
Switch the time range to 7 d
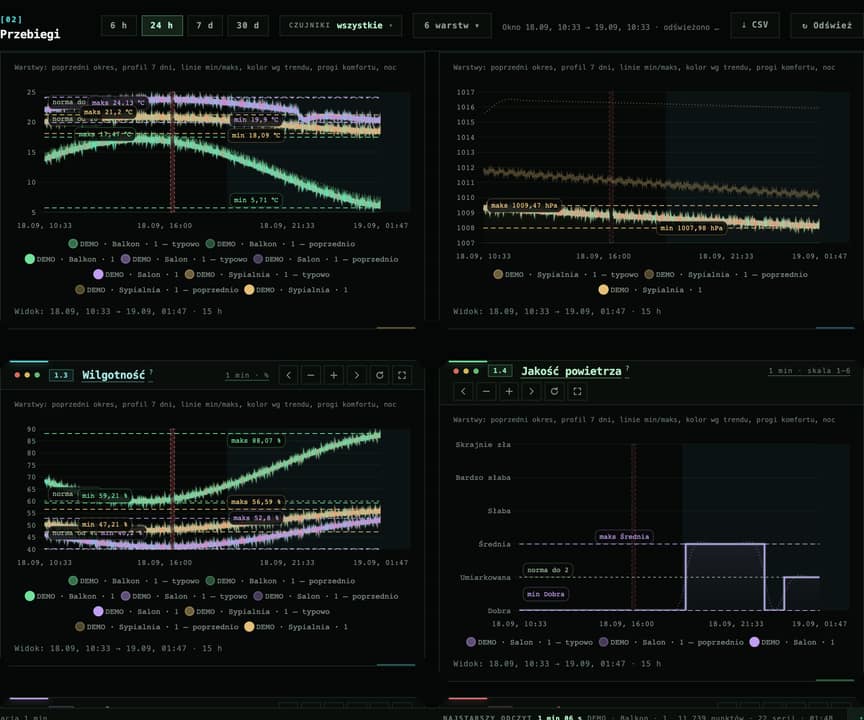(x=204, y=25)
